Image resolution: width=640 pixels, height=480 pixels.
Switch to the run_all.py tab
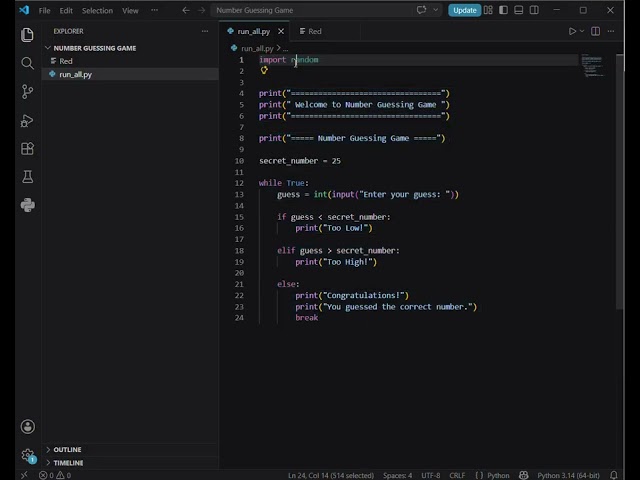253,31
